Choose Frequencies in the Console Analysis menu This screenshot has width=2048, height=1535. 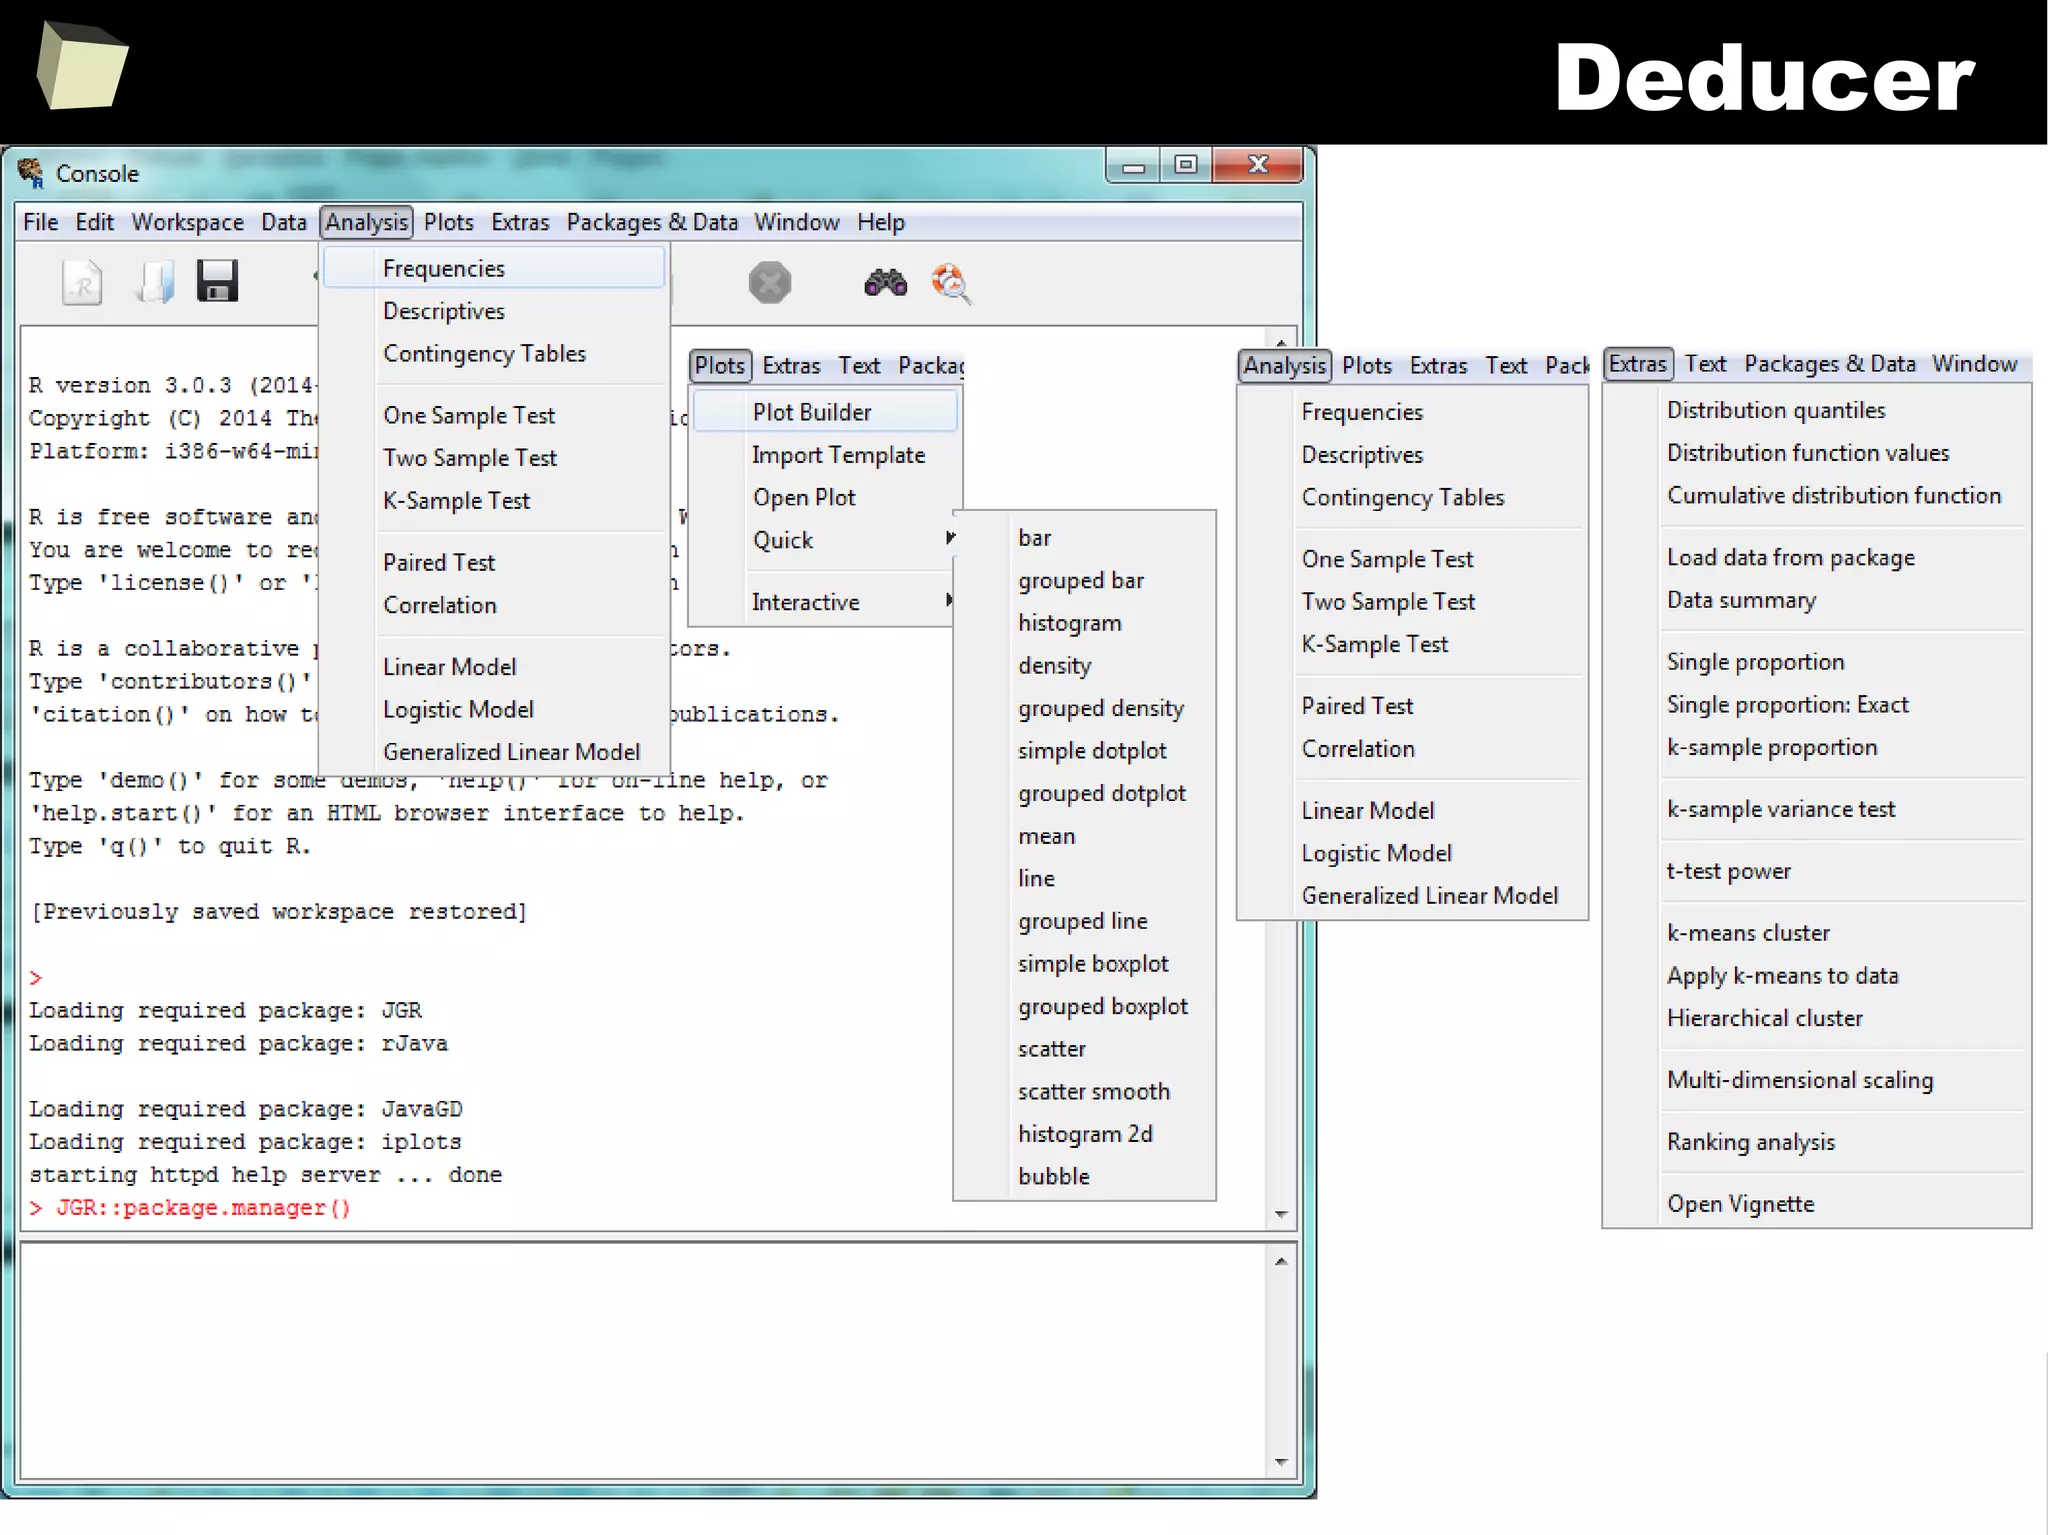tap(494, 268)
